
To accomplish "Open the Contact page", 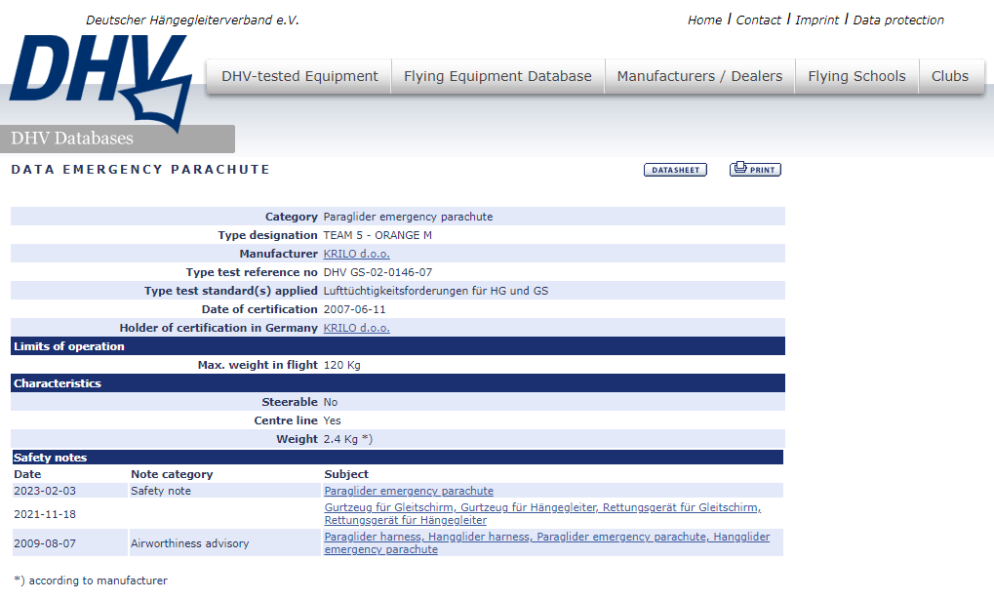I will [758, 20].
